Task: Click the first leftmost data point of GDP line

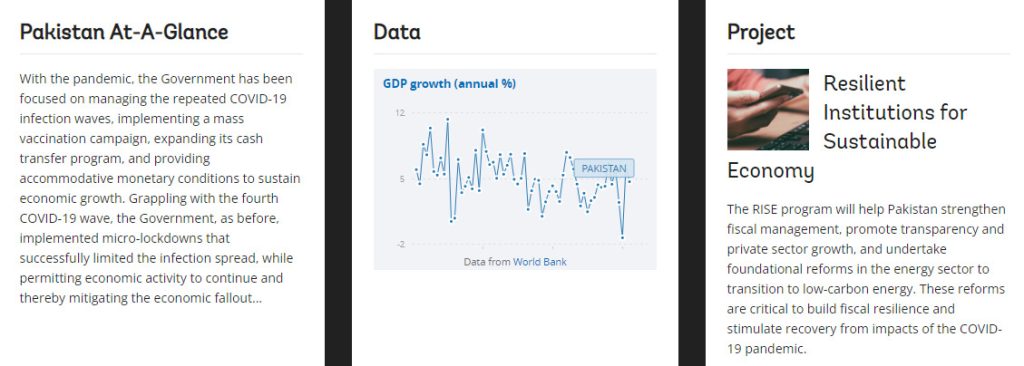Action: [416, 169]
